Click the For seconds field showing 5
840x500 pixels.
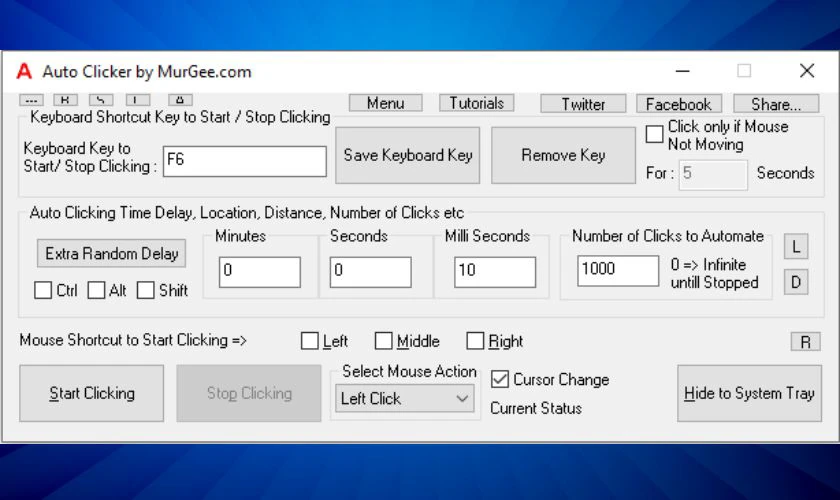point(713,175)
